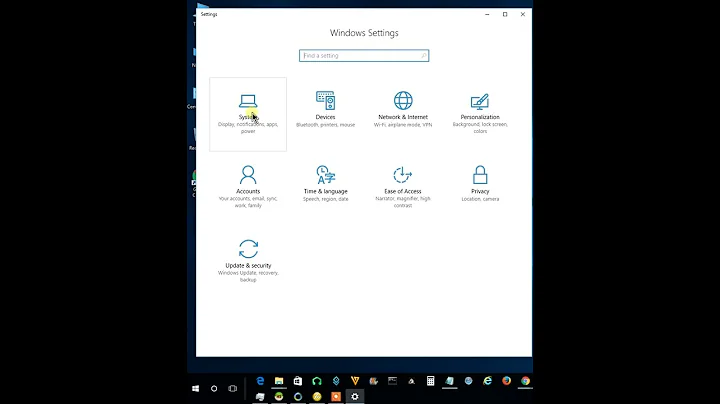
Task: Click the 'Windows Settings' heading
Action: [364, 33]
